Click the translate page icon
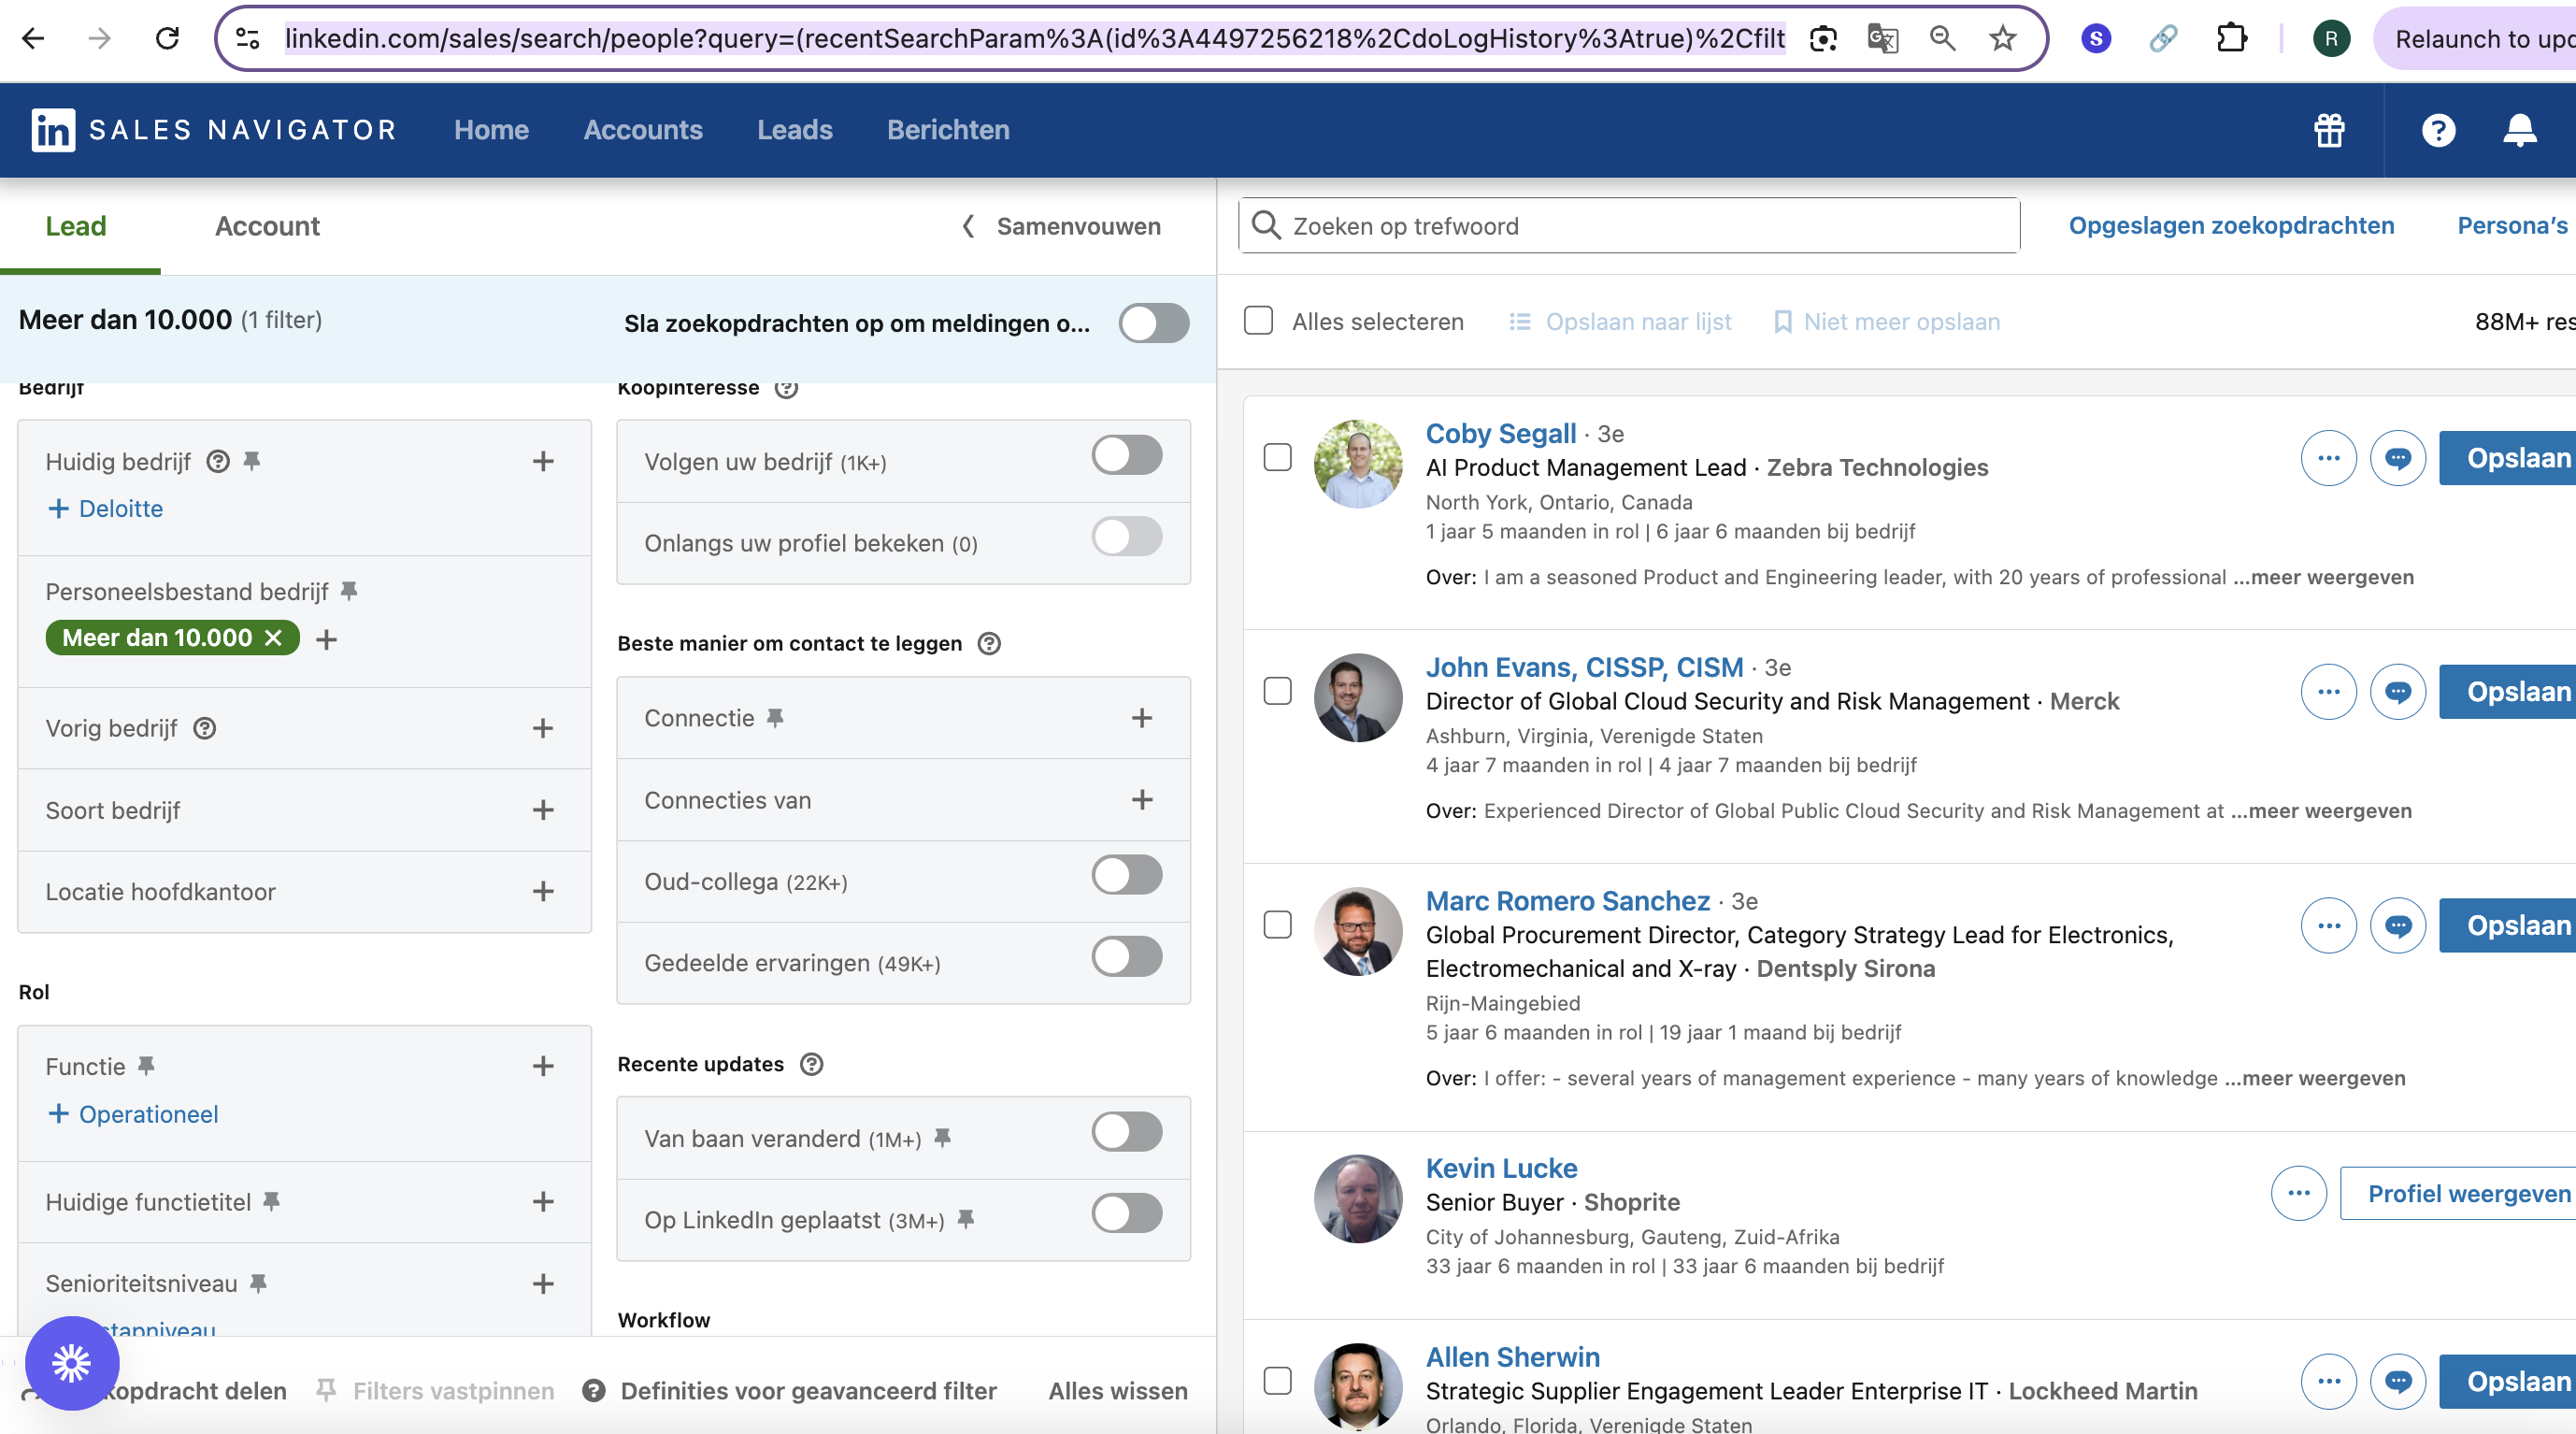The image size is (2576, 1434). point(1882,39)
